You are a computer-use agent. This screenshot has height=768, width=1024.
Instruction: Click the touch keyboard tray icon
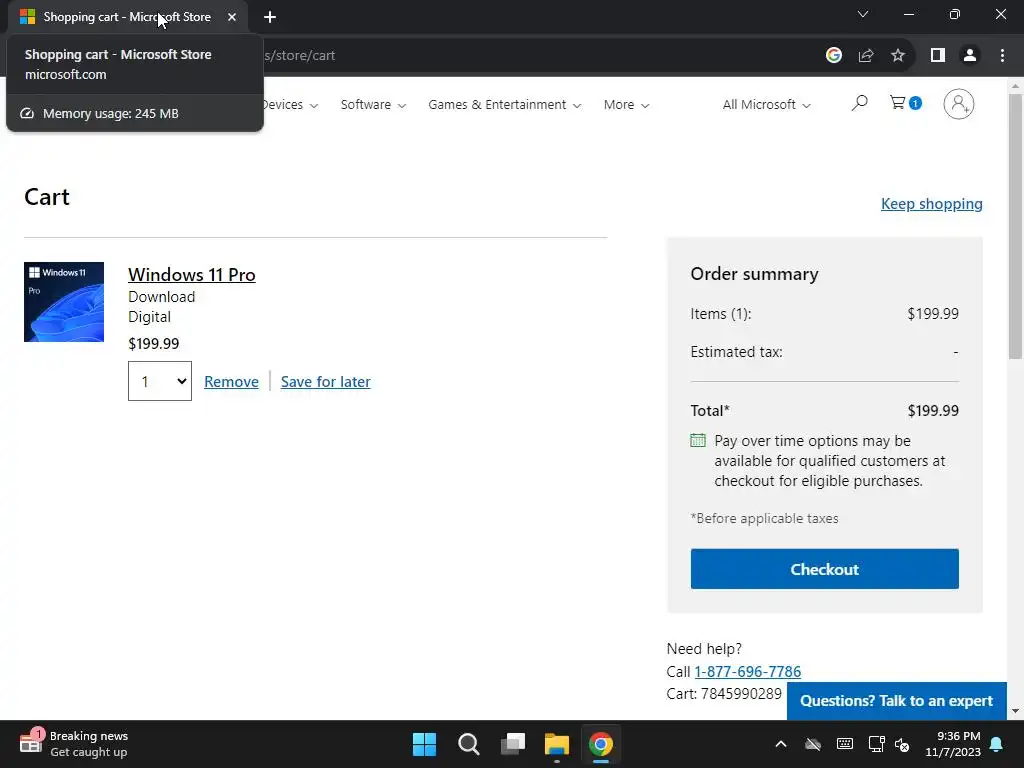(844, 744)
